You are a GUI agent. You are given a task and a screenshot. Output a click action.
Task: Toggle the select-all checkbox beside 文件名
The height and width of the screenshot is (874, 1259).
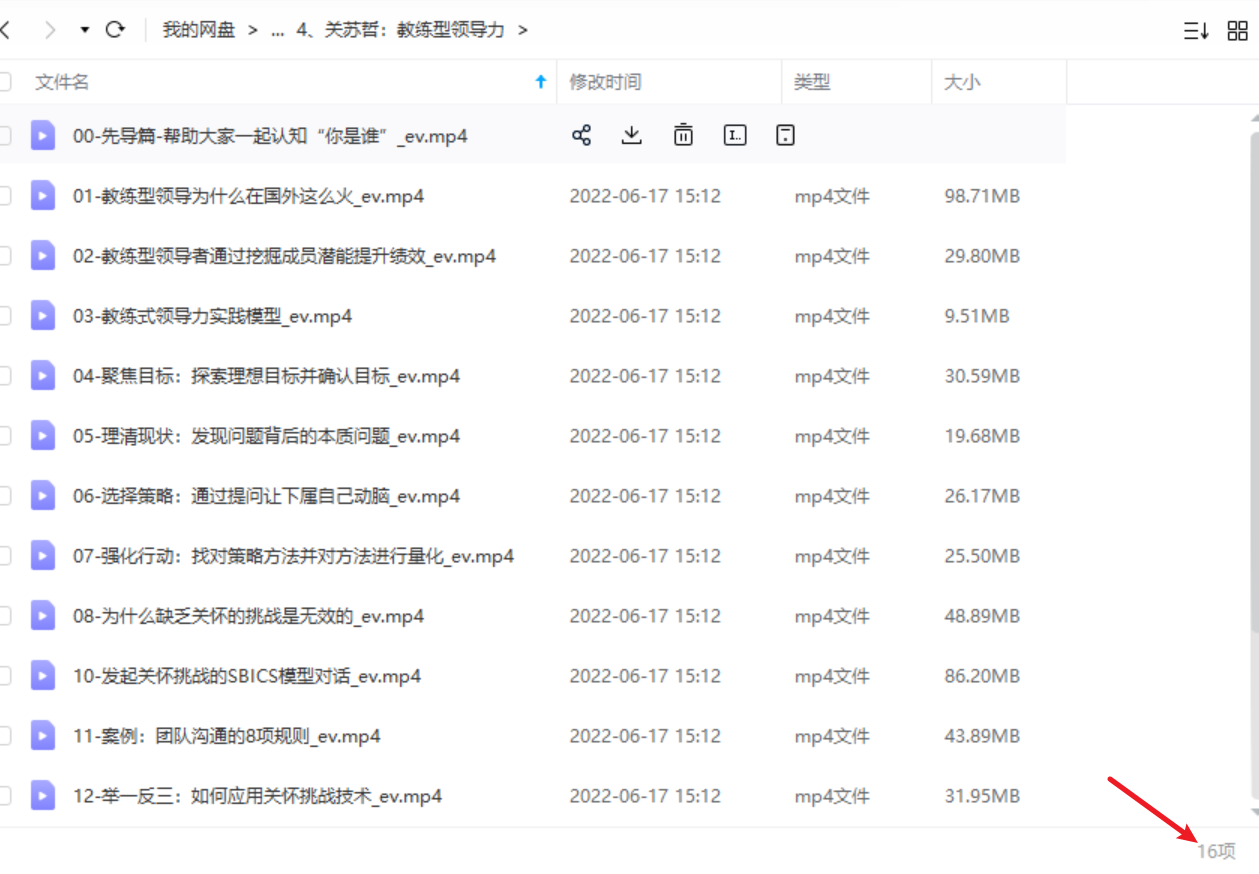click(x=4, y=82)
